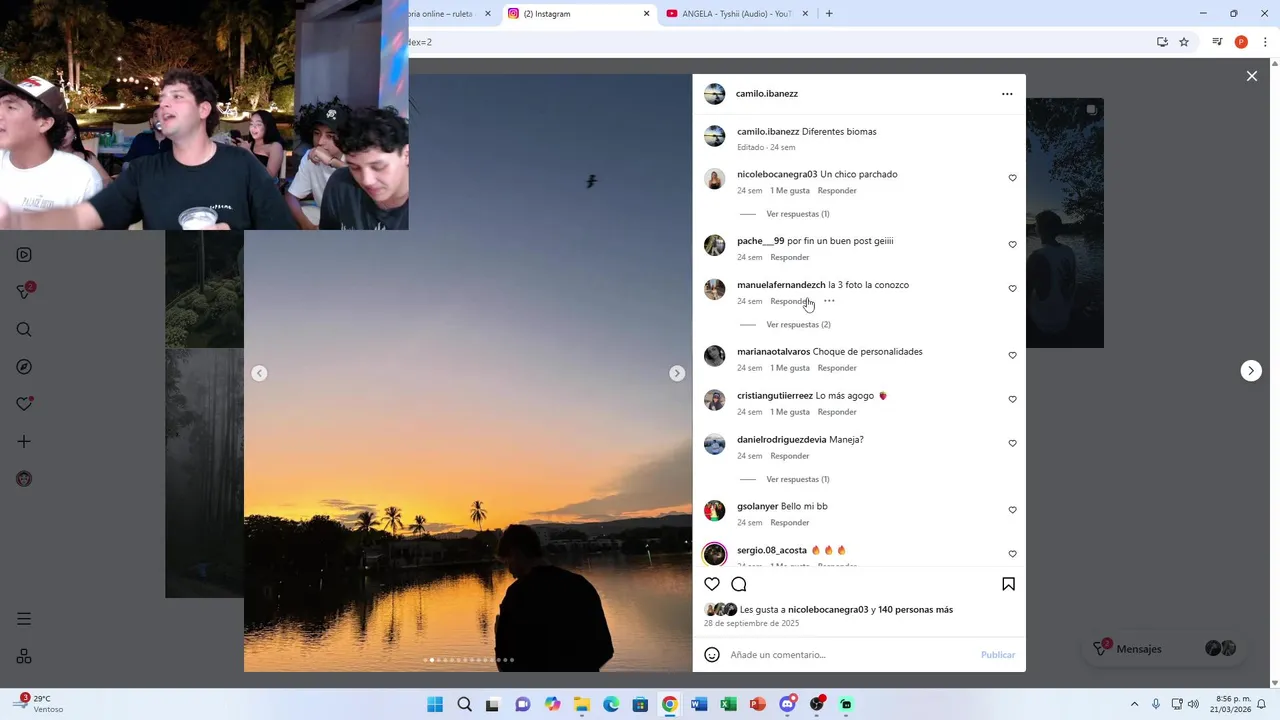Show hidden icons in the system tray
This screenshot has height=720, width=1280.
pyautogui.click(x=1134, y=705)
